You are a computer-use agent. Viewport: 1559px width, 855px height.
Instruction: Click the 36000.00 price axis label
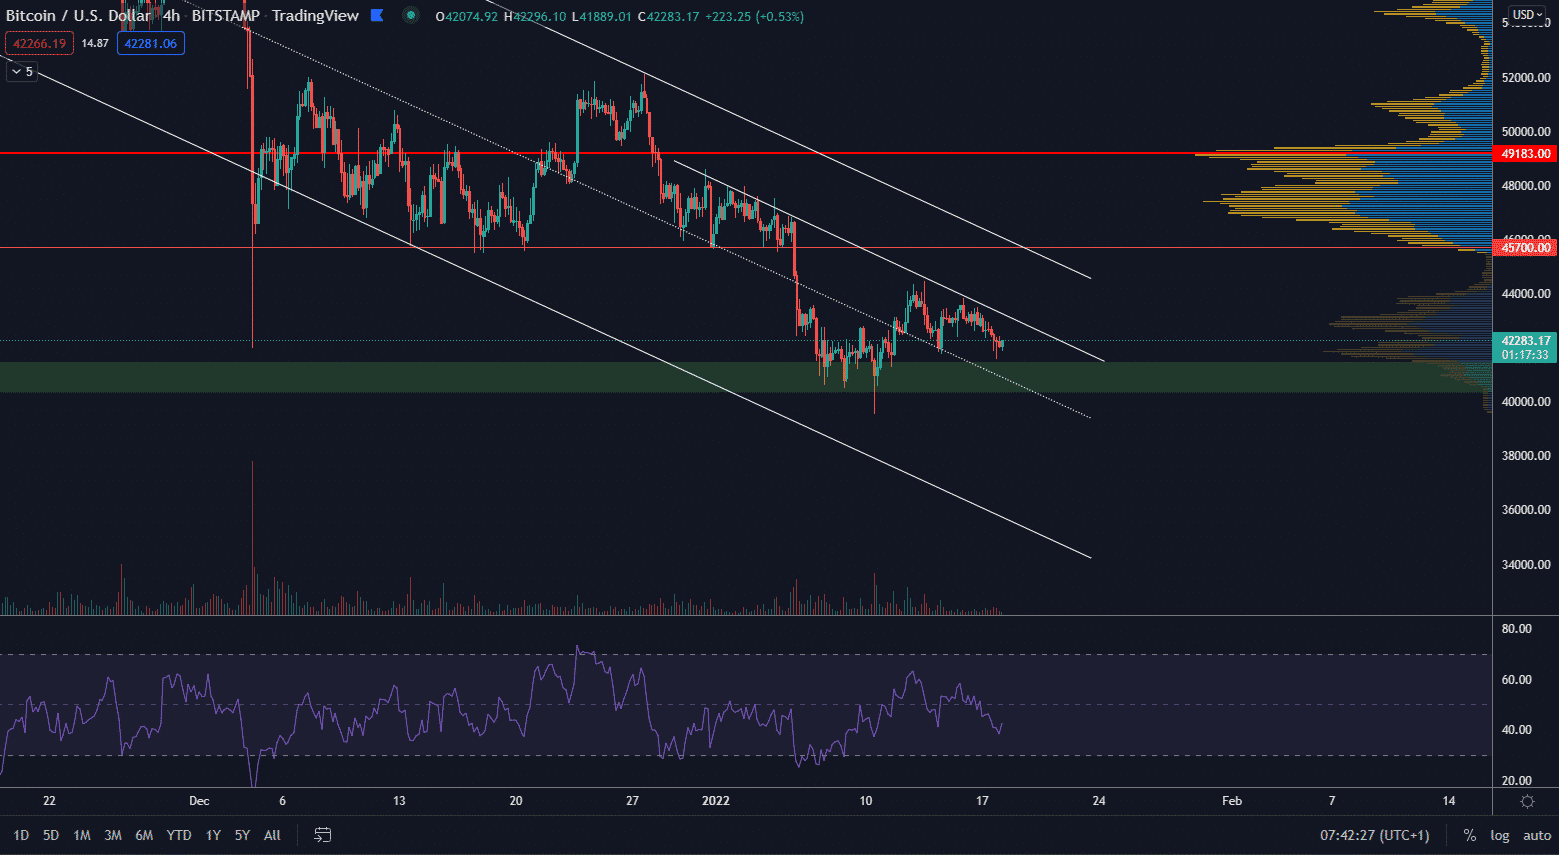(1526, 510)
